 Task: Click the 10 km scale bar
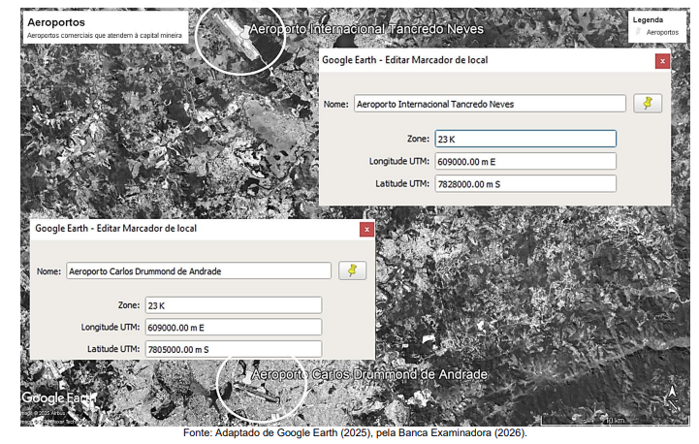coord(614,420)
